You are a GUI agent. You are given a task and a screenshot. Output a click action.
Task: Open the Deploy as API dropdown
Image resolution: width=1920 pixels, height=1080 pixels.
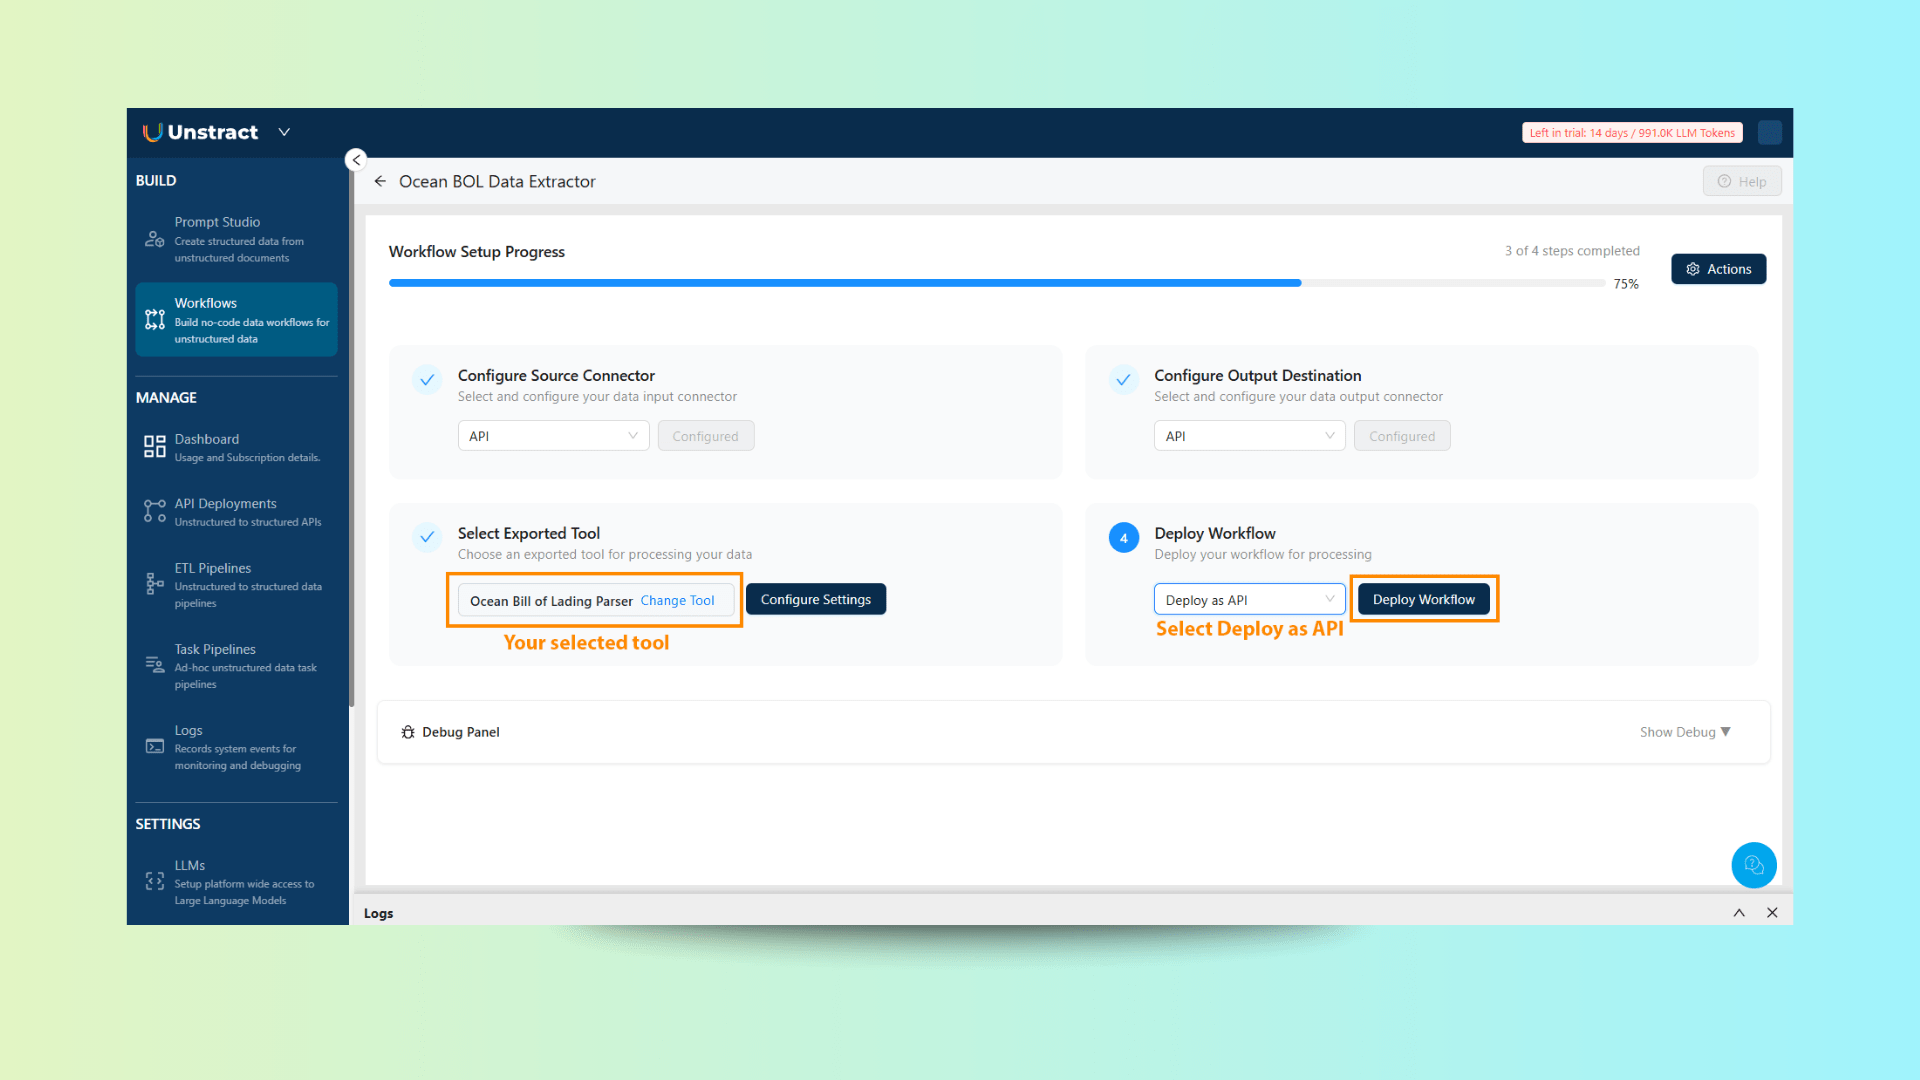(x=1249, y=599)
